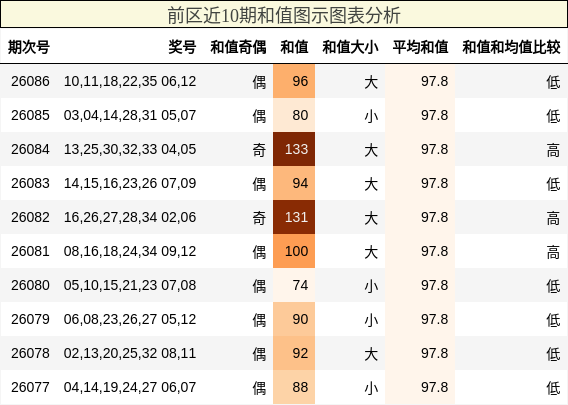The height and width of the screenshot is (405, 568).
Task: Click the 和值 column header
Action: tap(294, 47)
